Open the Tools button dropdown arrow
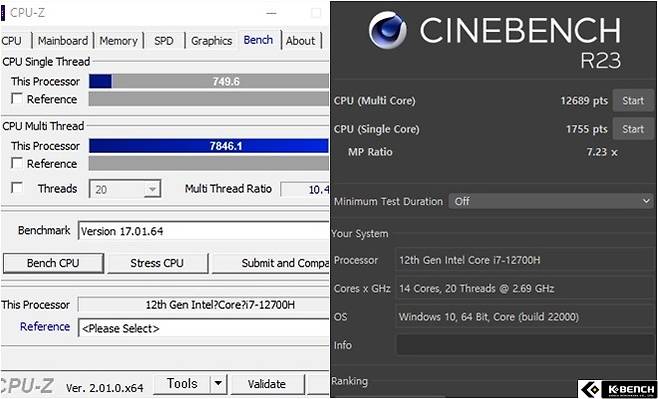Viewport: 658px width, 399px height. point(218,384)
